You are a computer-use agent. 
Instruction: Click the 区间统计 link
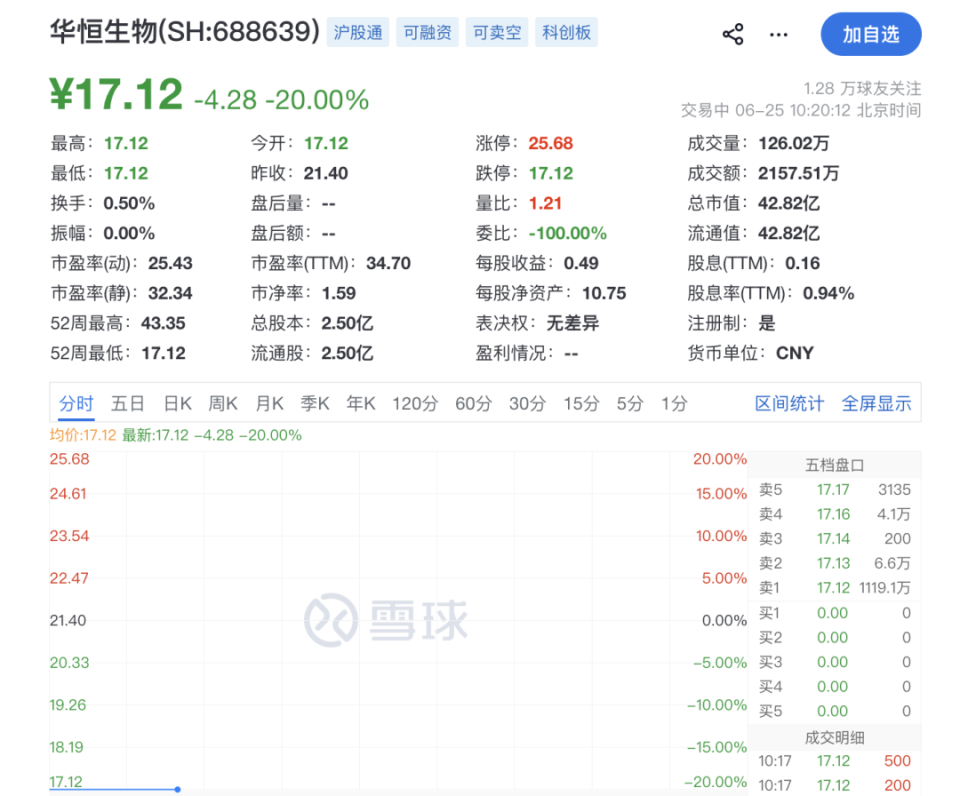pyautogui.click(x=789, y=404)
